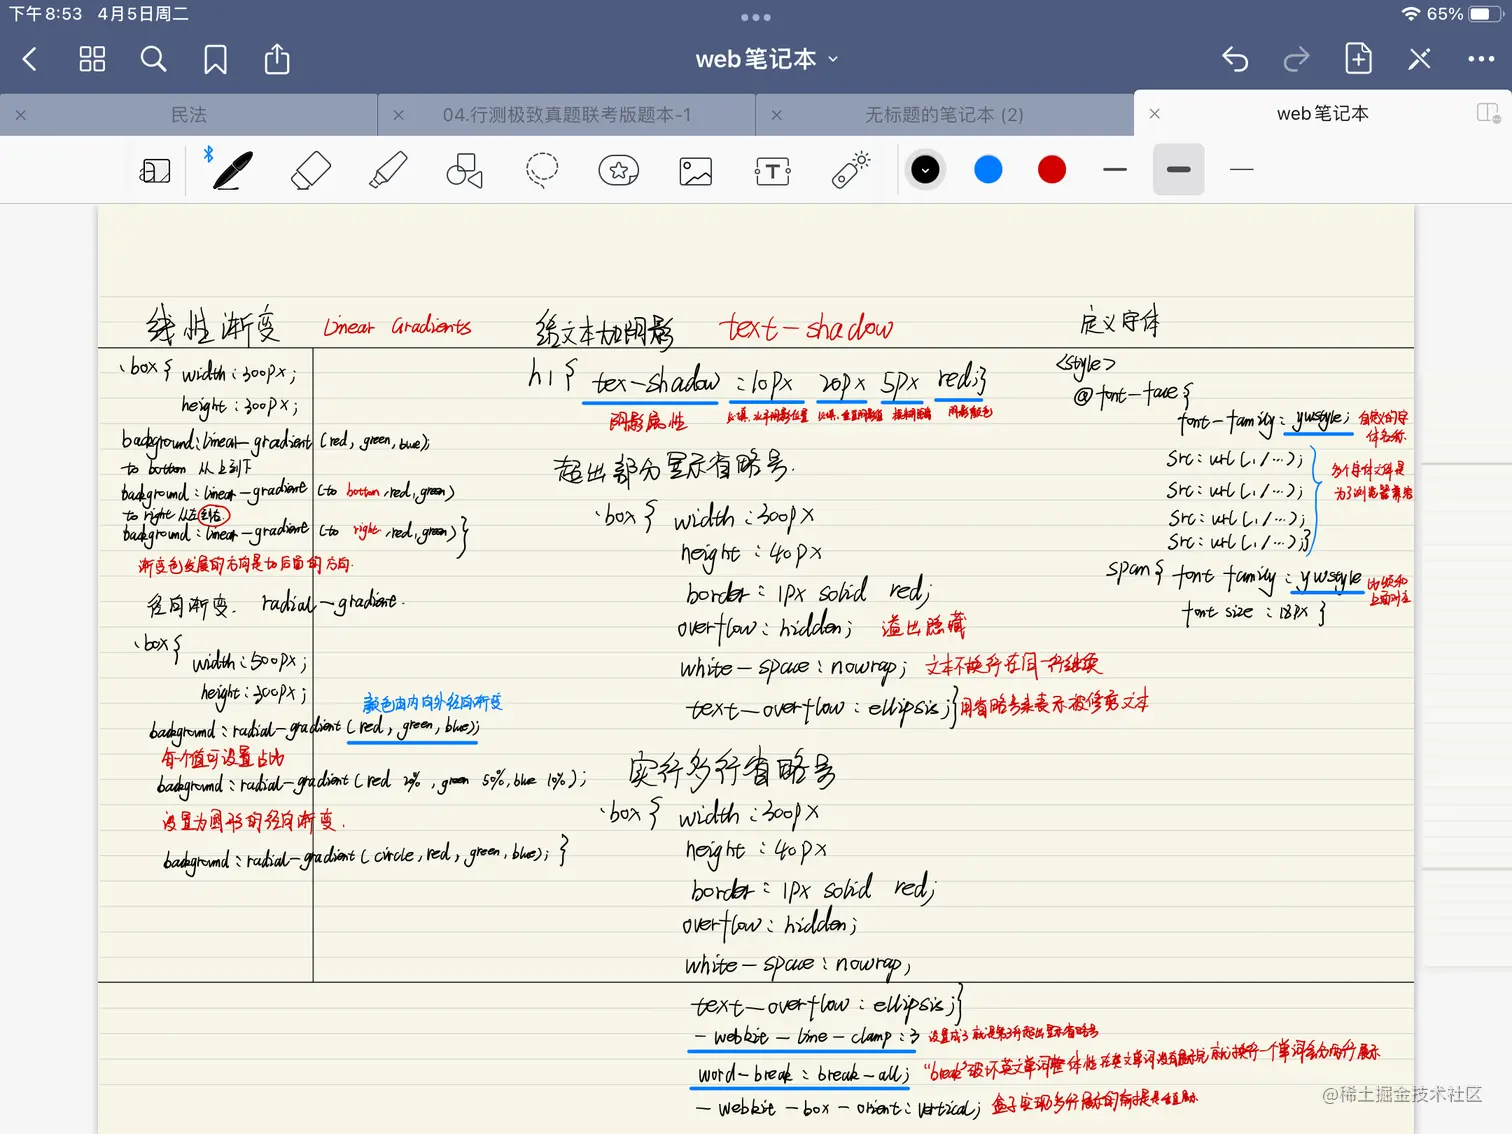Tap the Wi-Fi status icon
The width and height of the screenshot is (1512, 1134).
(1411, 14)
